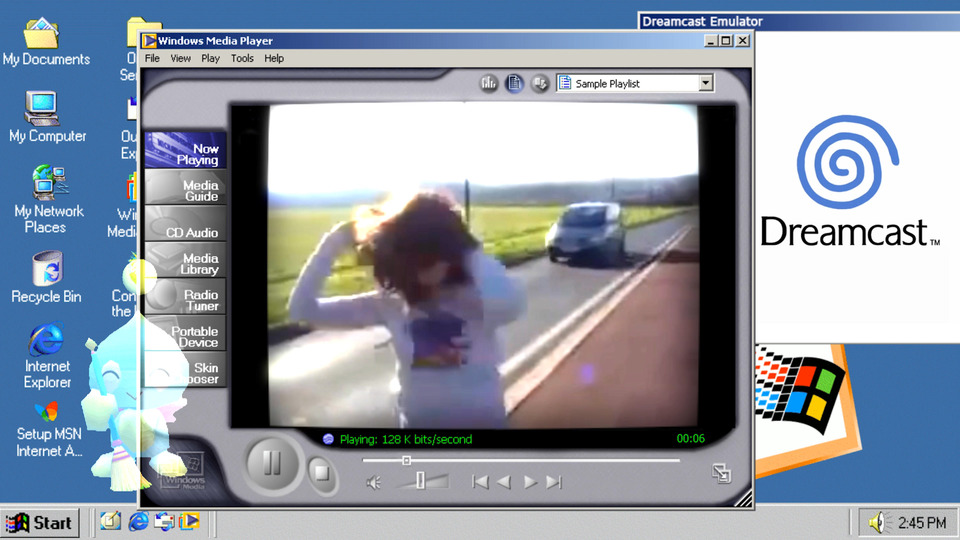Toggle shuffle icon next to playlist
Viewport: 960px width, 540px height.
pyautogui.click(x=540, y=83)
